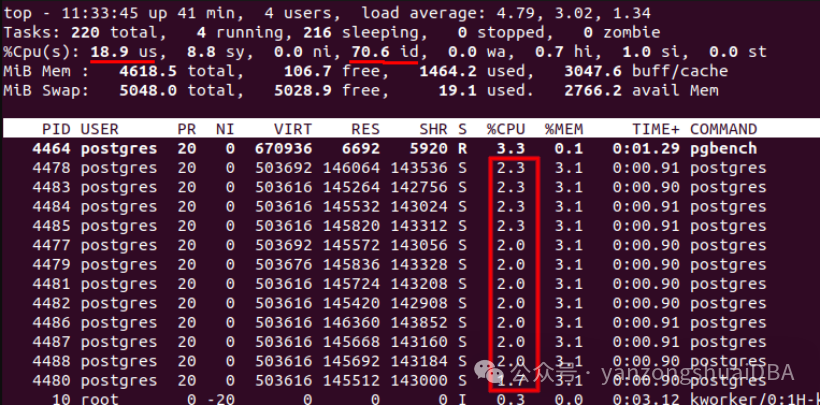
Task: Click the 0:01.29 TIME+ value
Action: click(646, 149)
